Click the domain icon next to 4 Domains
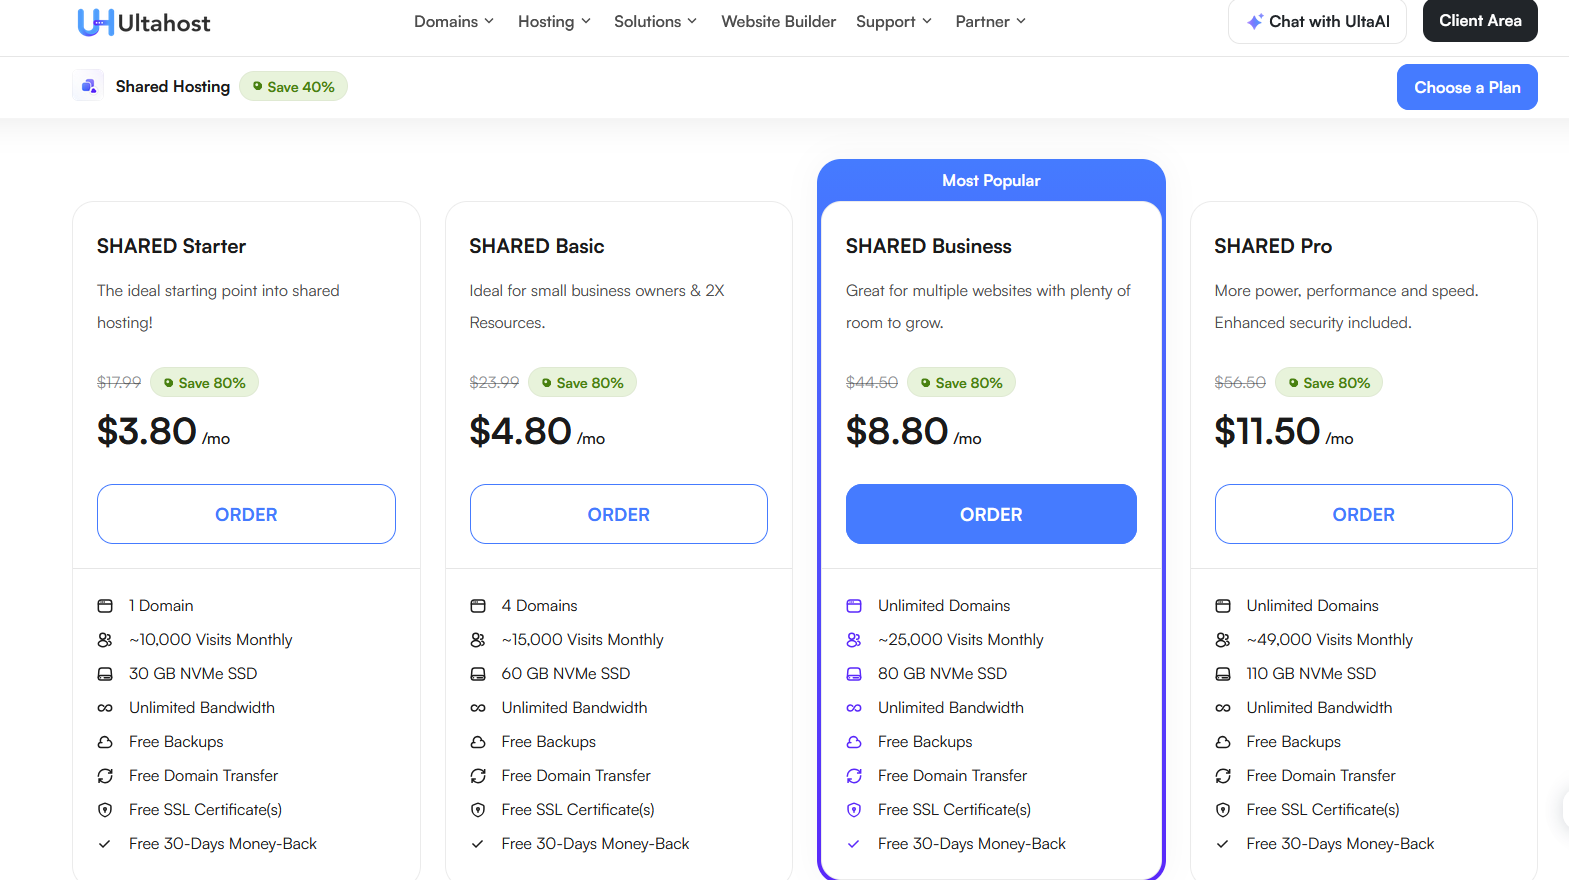Screen dimensions: 1569x880 478,606
